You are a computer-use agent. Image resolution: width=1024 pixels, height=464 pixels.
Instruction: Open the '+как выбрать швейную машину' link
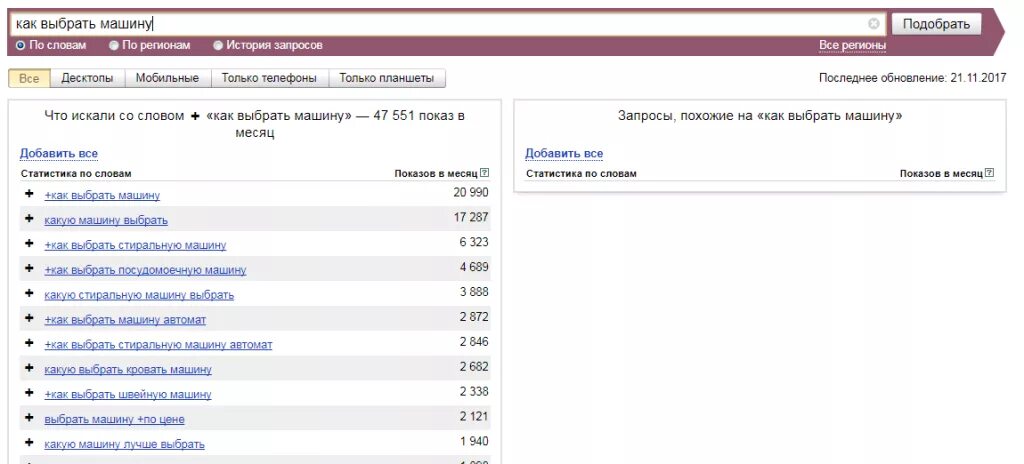[x=128, y=394]
